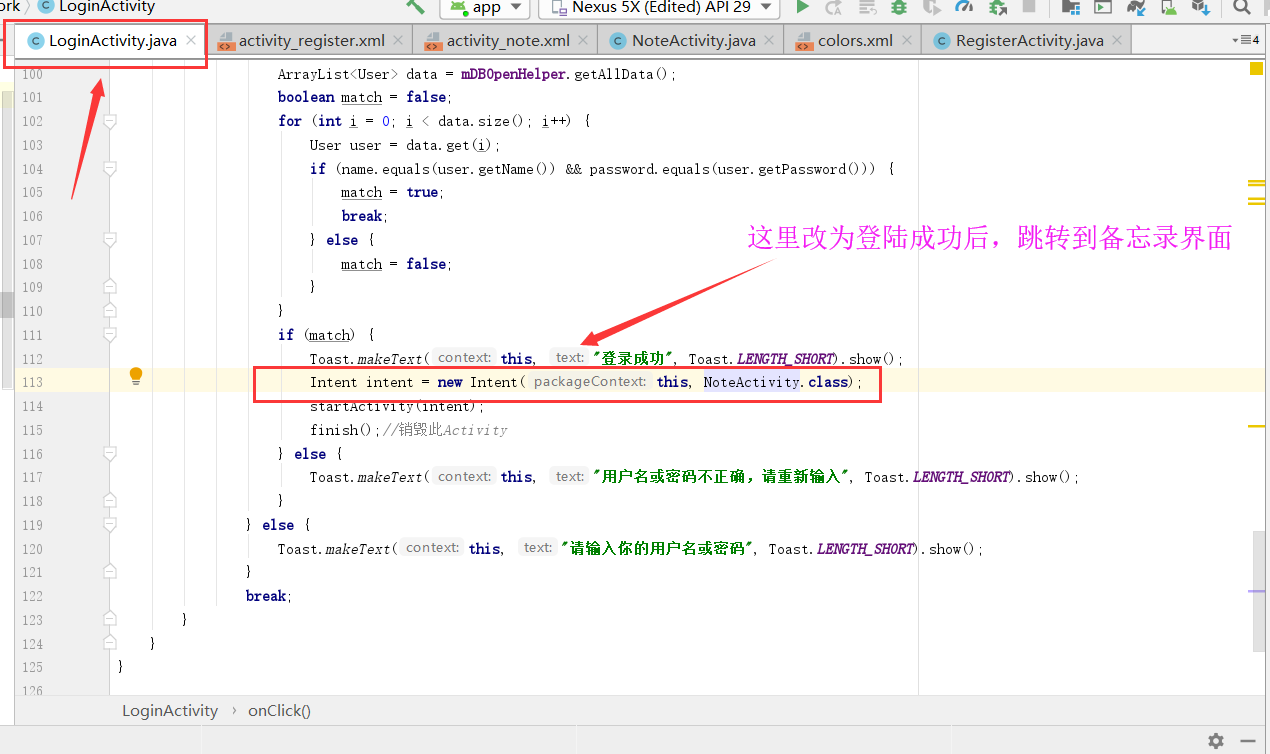Click the Apply Changes and Restart Activity icon
Viewport: 1270px width, 754px height.
click(833, 7)
